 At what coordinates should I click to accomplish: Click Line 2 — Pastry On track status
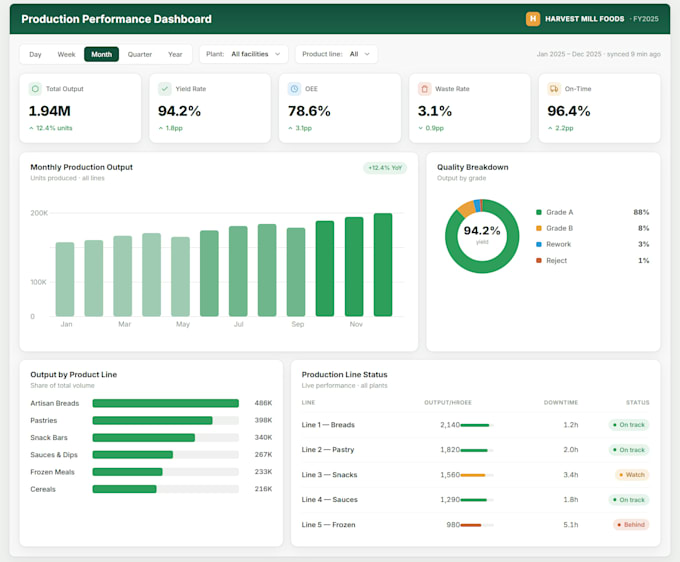pos(629,450)
